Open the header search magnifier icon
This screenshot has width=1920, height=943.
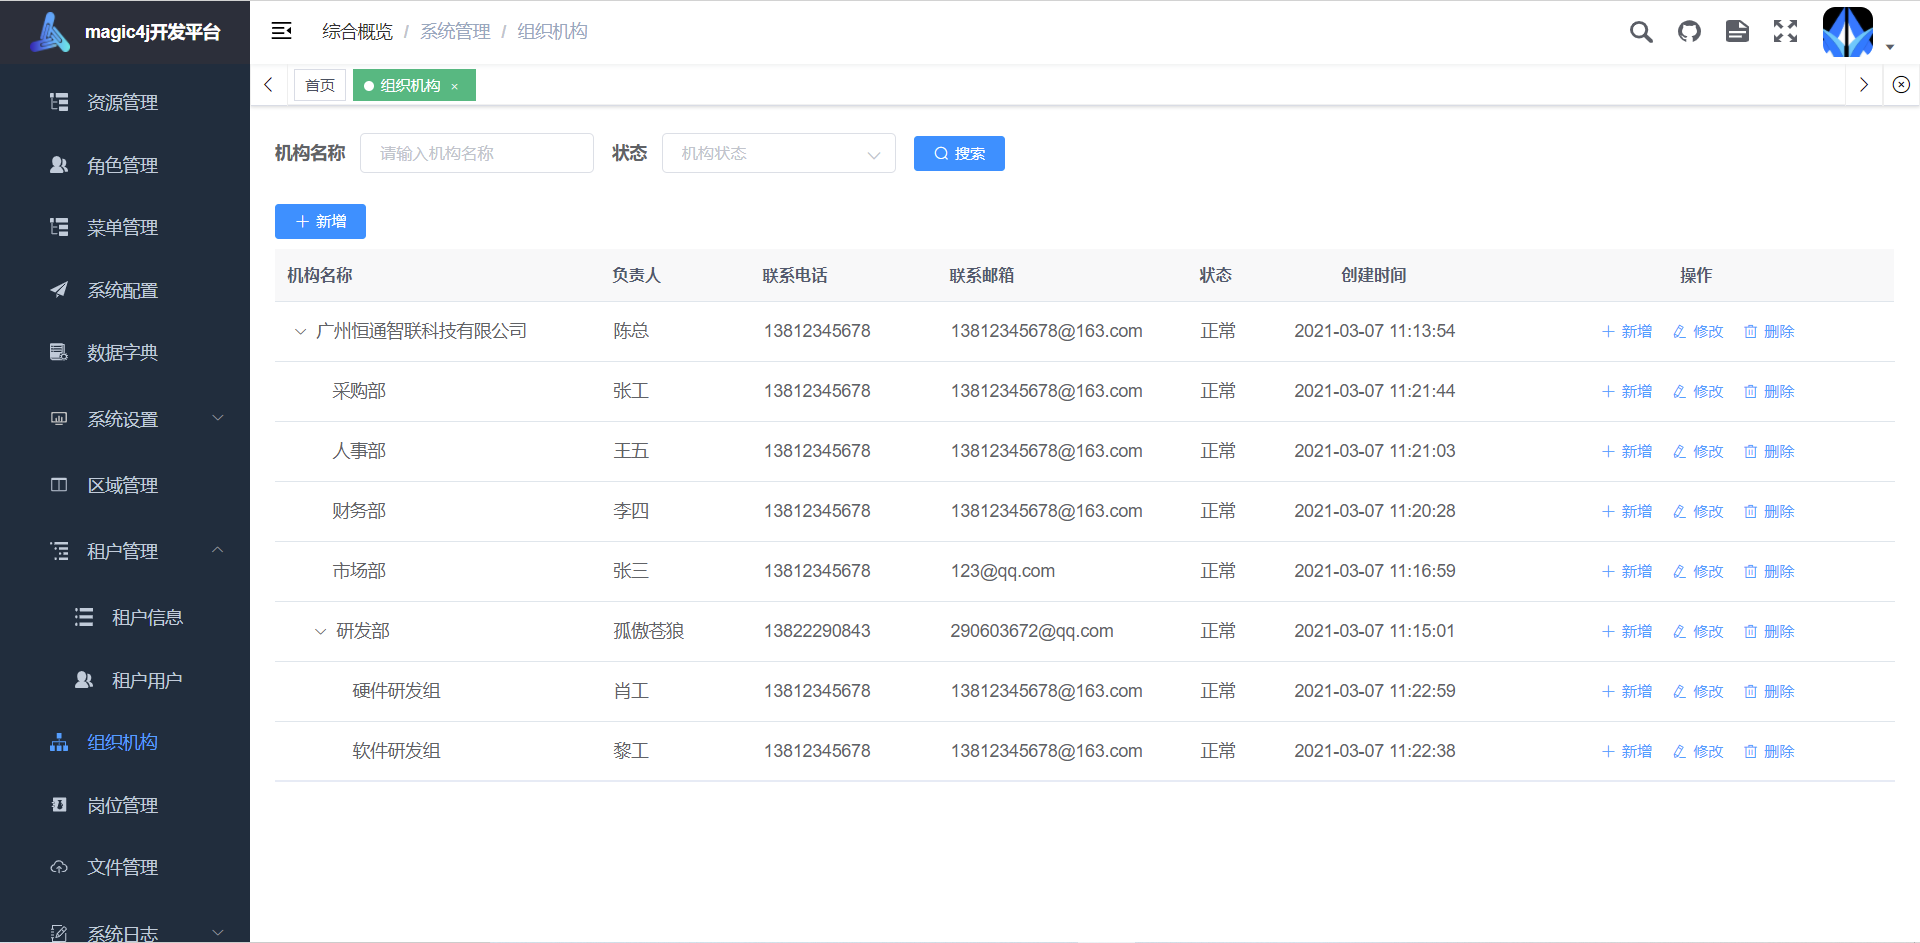pos(1641,32)
